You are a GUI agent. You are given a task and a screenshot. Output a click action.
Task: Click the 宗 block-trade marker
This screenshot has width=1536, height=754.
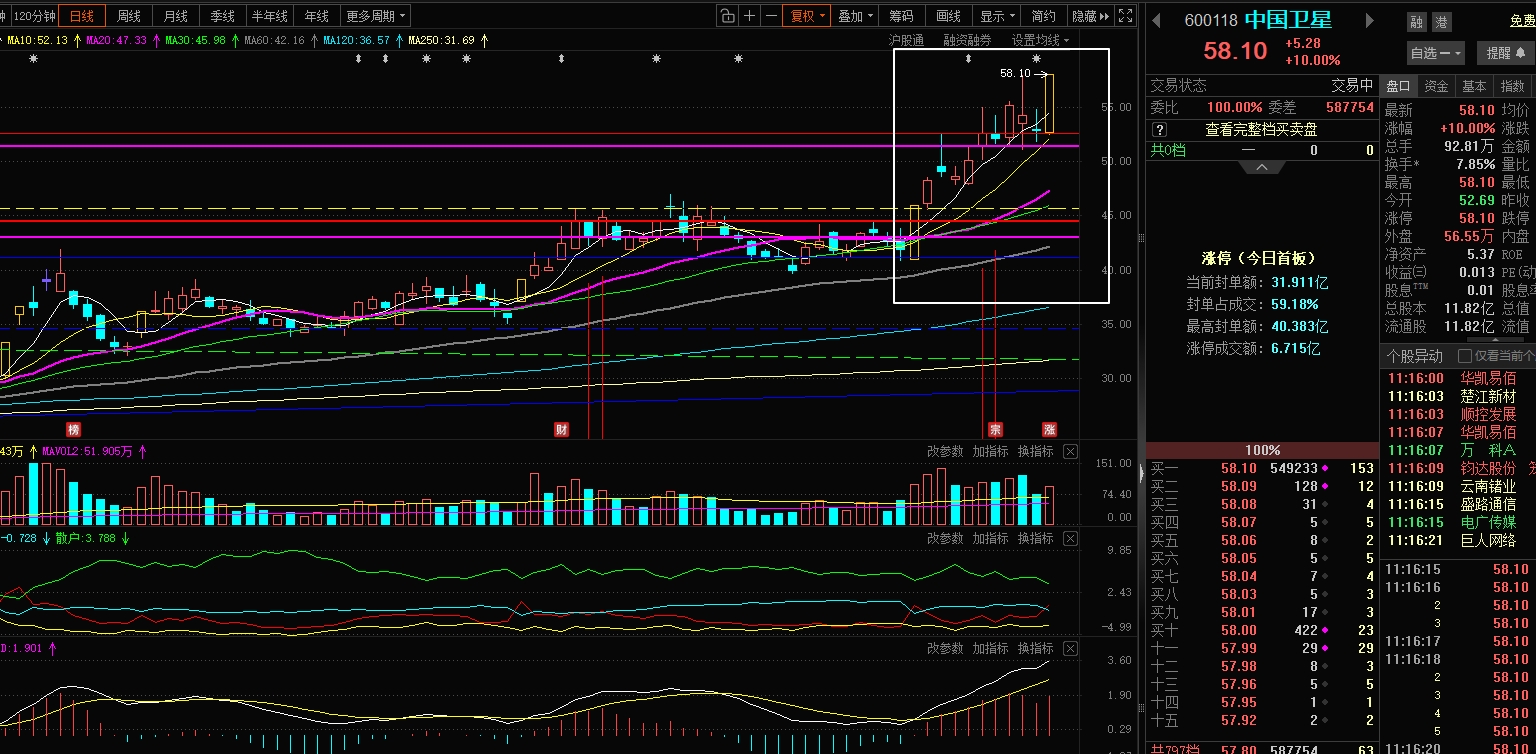tap(995, 430)
